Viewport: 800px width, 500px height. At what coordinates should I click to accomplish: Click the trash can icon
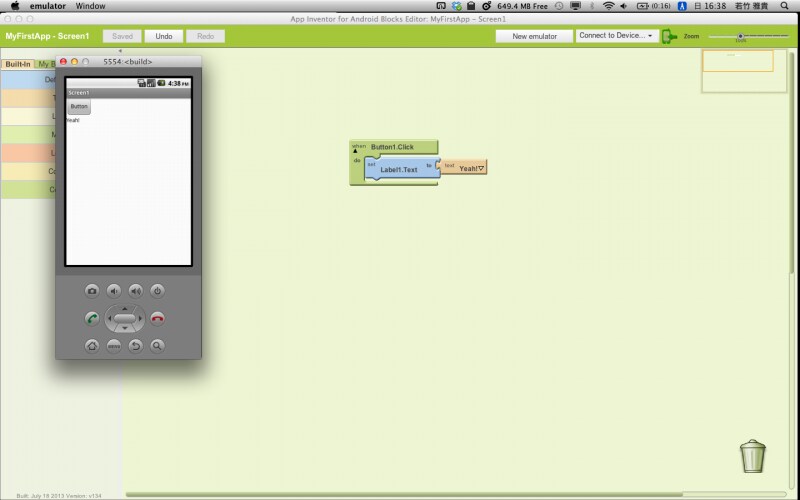pyautogui.click(x=752, y=456)
